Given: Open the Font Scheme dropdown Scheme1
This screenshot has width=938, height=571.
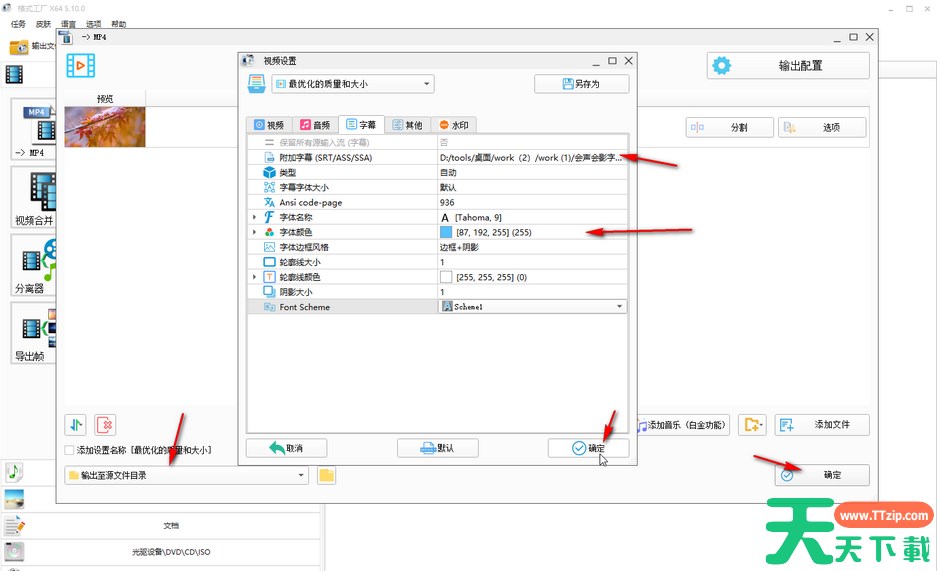Looking at the screenshot, I should (x=532, y=307).
